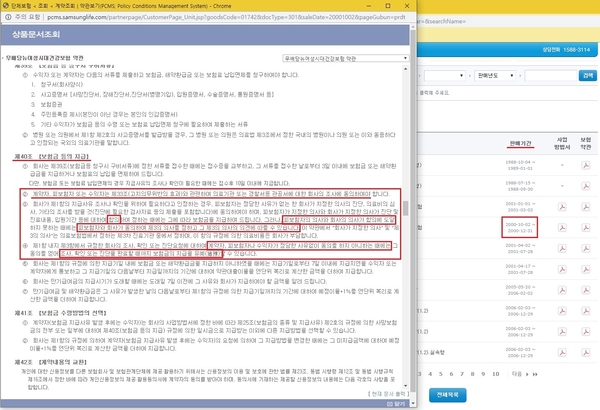Go to page 7 in pagination
Viewport: 600px width, 410px height.
coord(462,374)
